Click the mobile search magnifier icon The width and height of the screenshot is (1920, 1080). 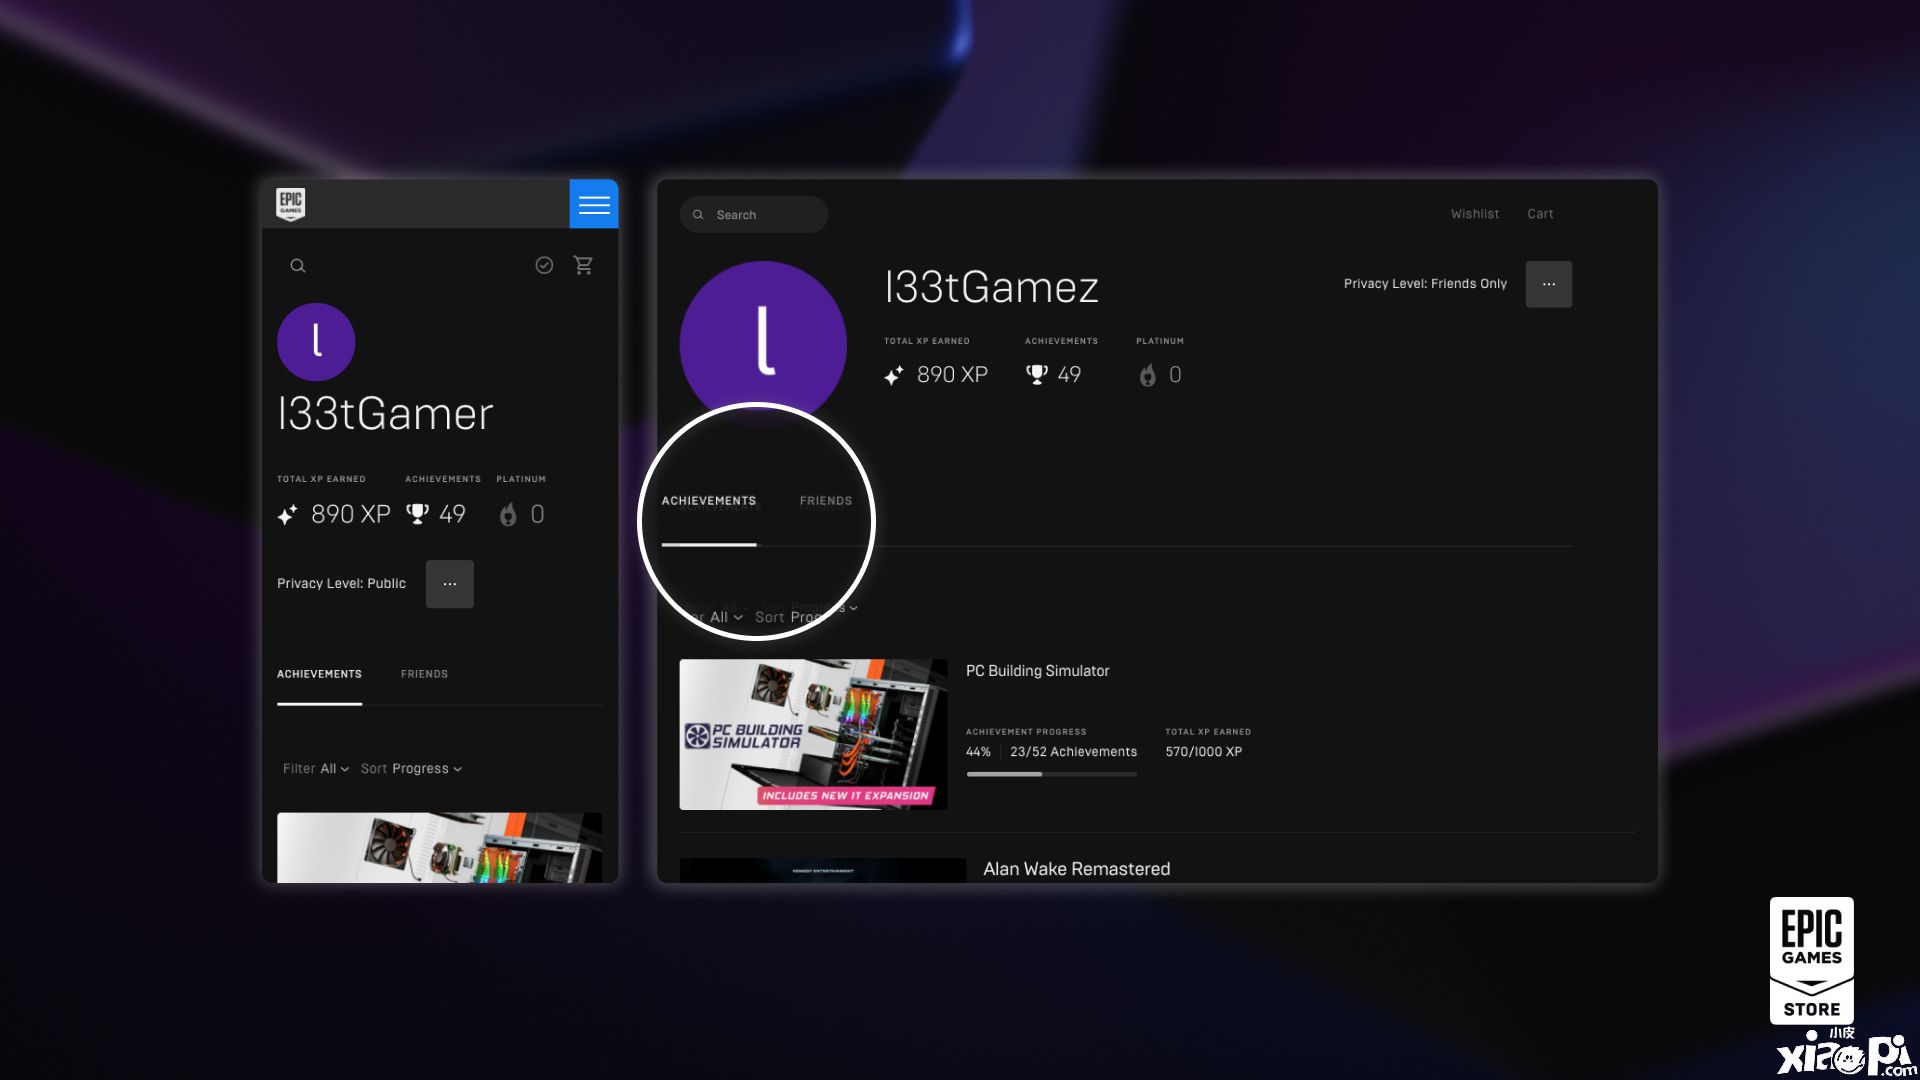pyautogui.click(x=298, y=266)
